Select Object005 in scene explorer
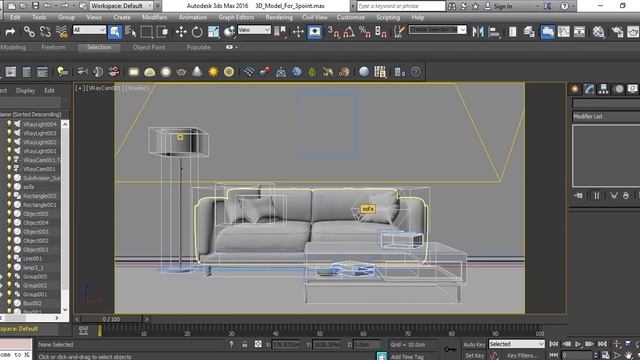 36,213
